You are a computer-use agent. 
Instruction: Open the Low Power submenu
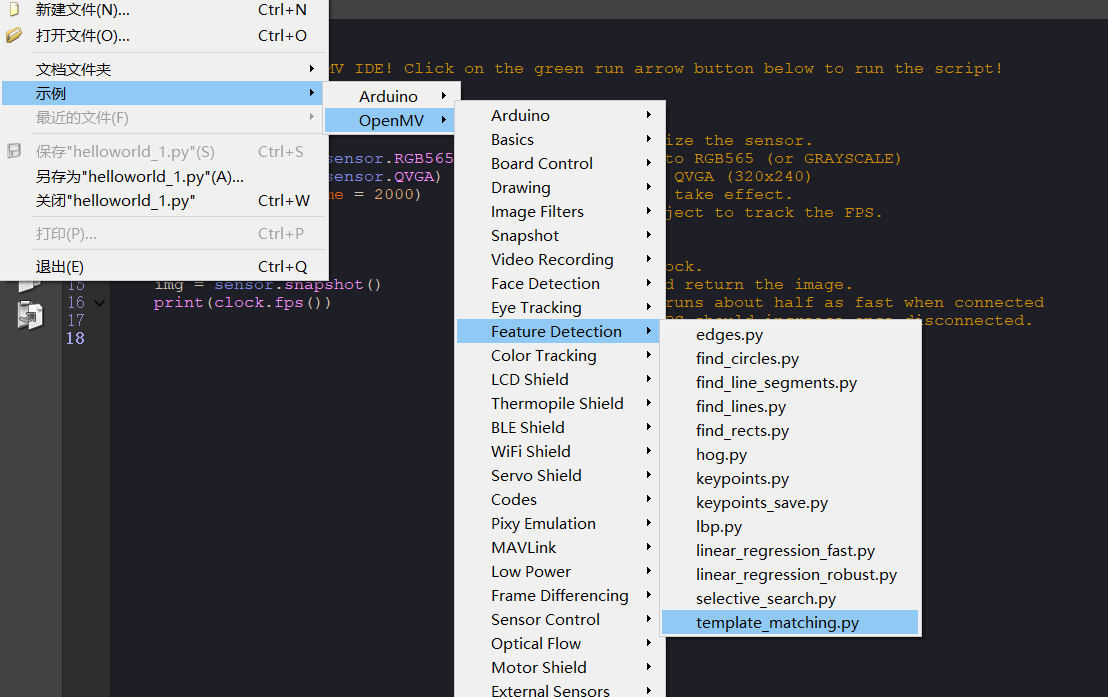click(x=558, y=572)
